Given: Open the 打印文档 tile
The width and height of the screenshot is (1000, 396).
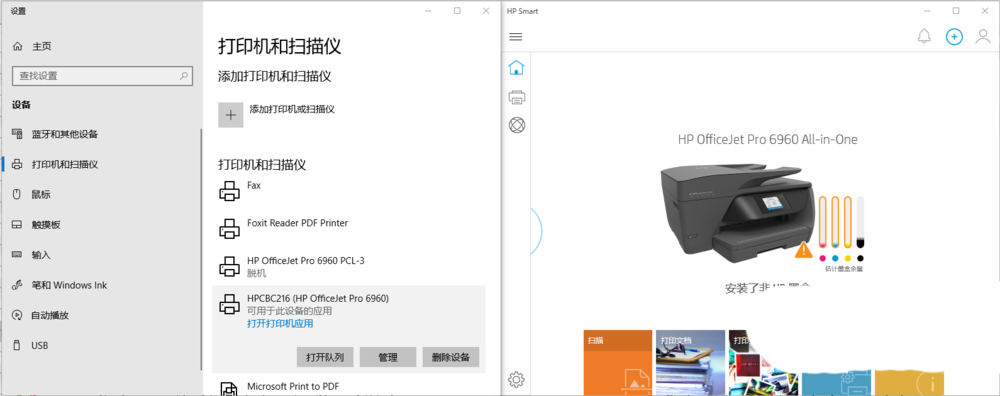Looking at the screenshot, I should pos(690,363).
